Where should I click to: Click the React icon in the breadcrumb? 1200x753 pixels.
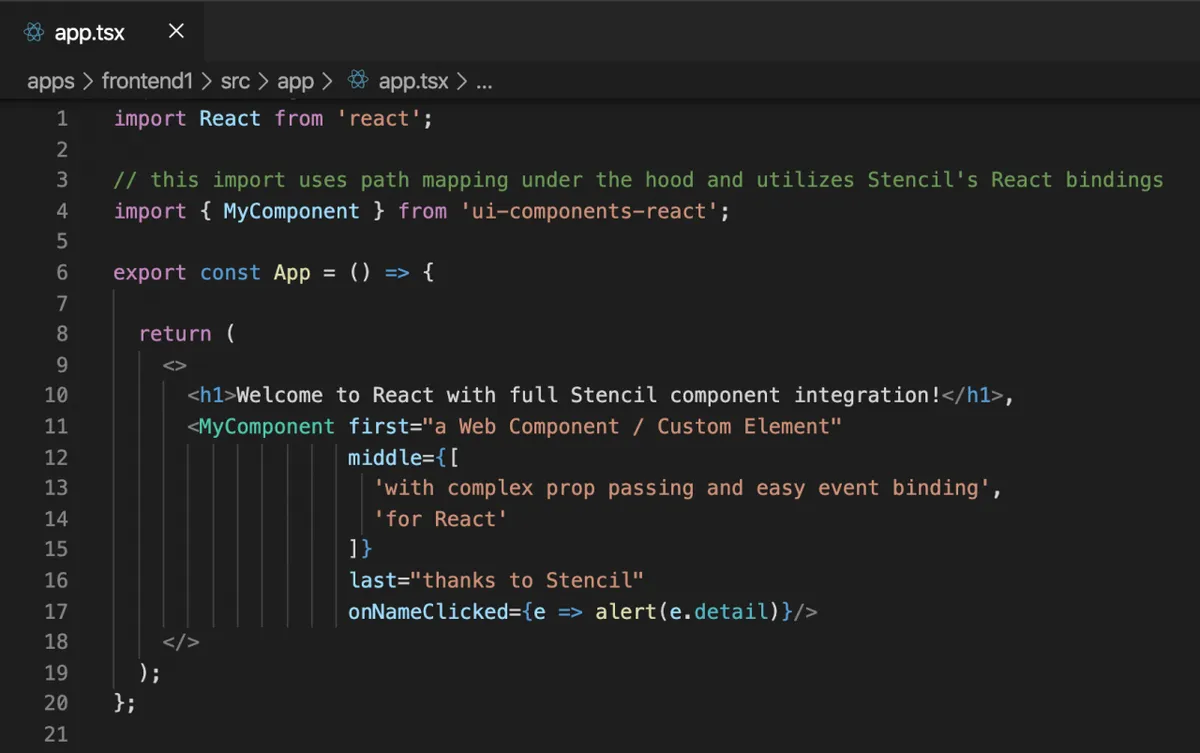tap(358, 81)
